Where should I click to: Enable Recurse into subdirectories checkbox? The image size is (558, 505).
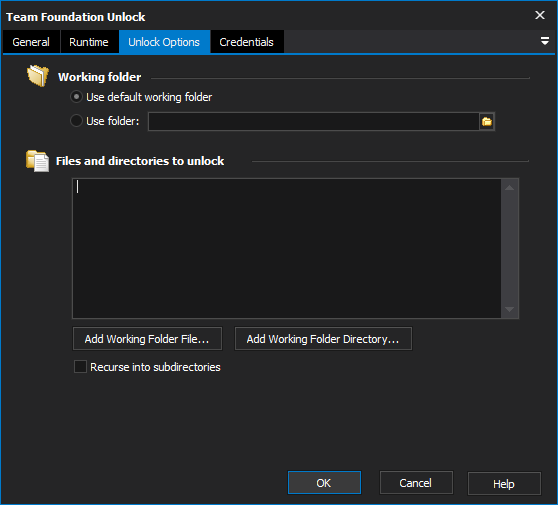[80, 367]
